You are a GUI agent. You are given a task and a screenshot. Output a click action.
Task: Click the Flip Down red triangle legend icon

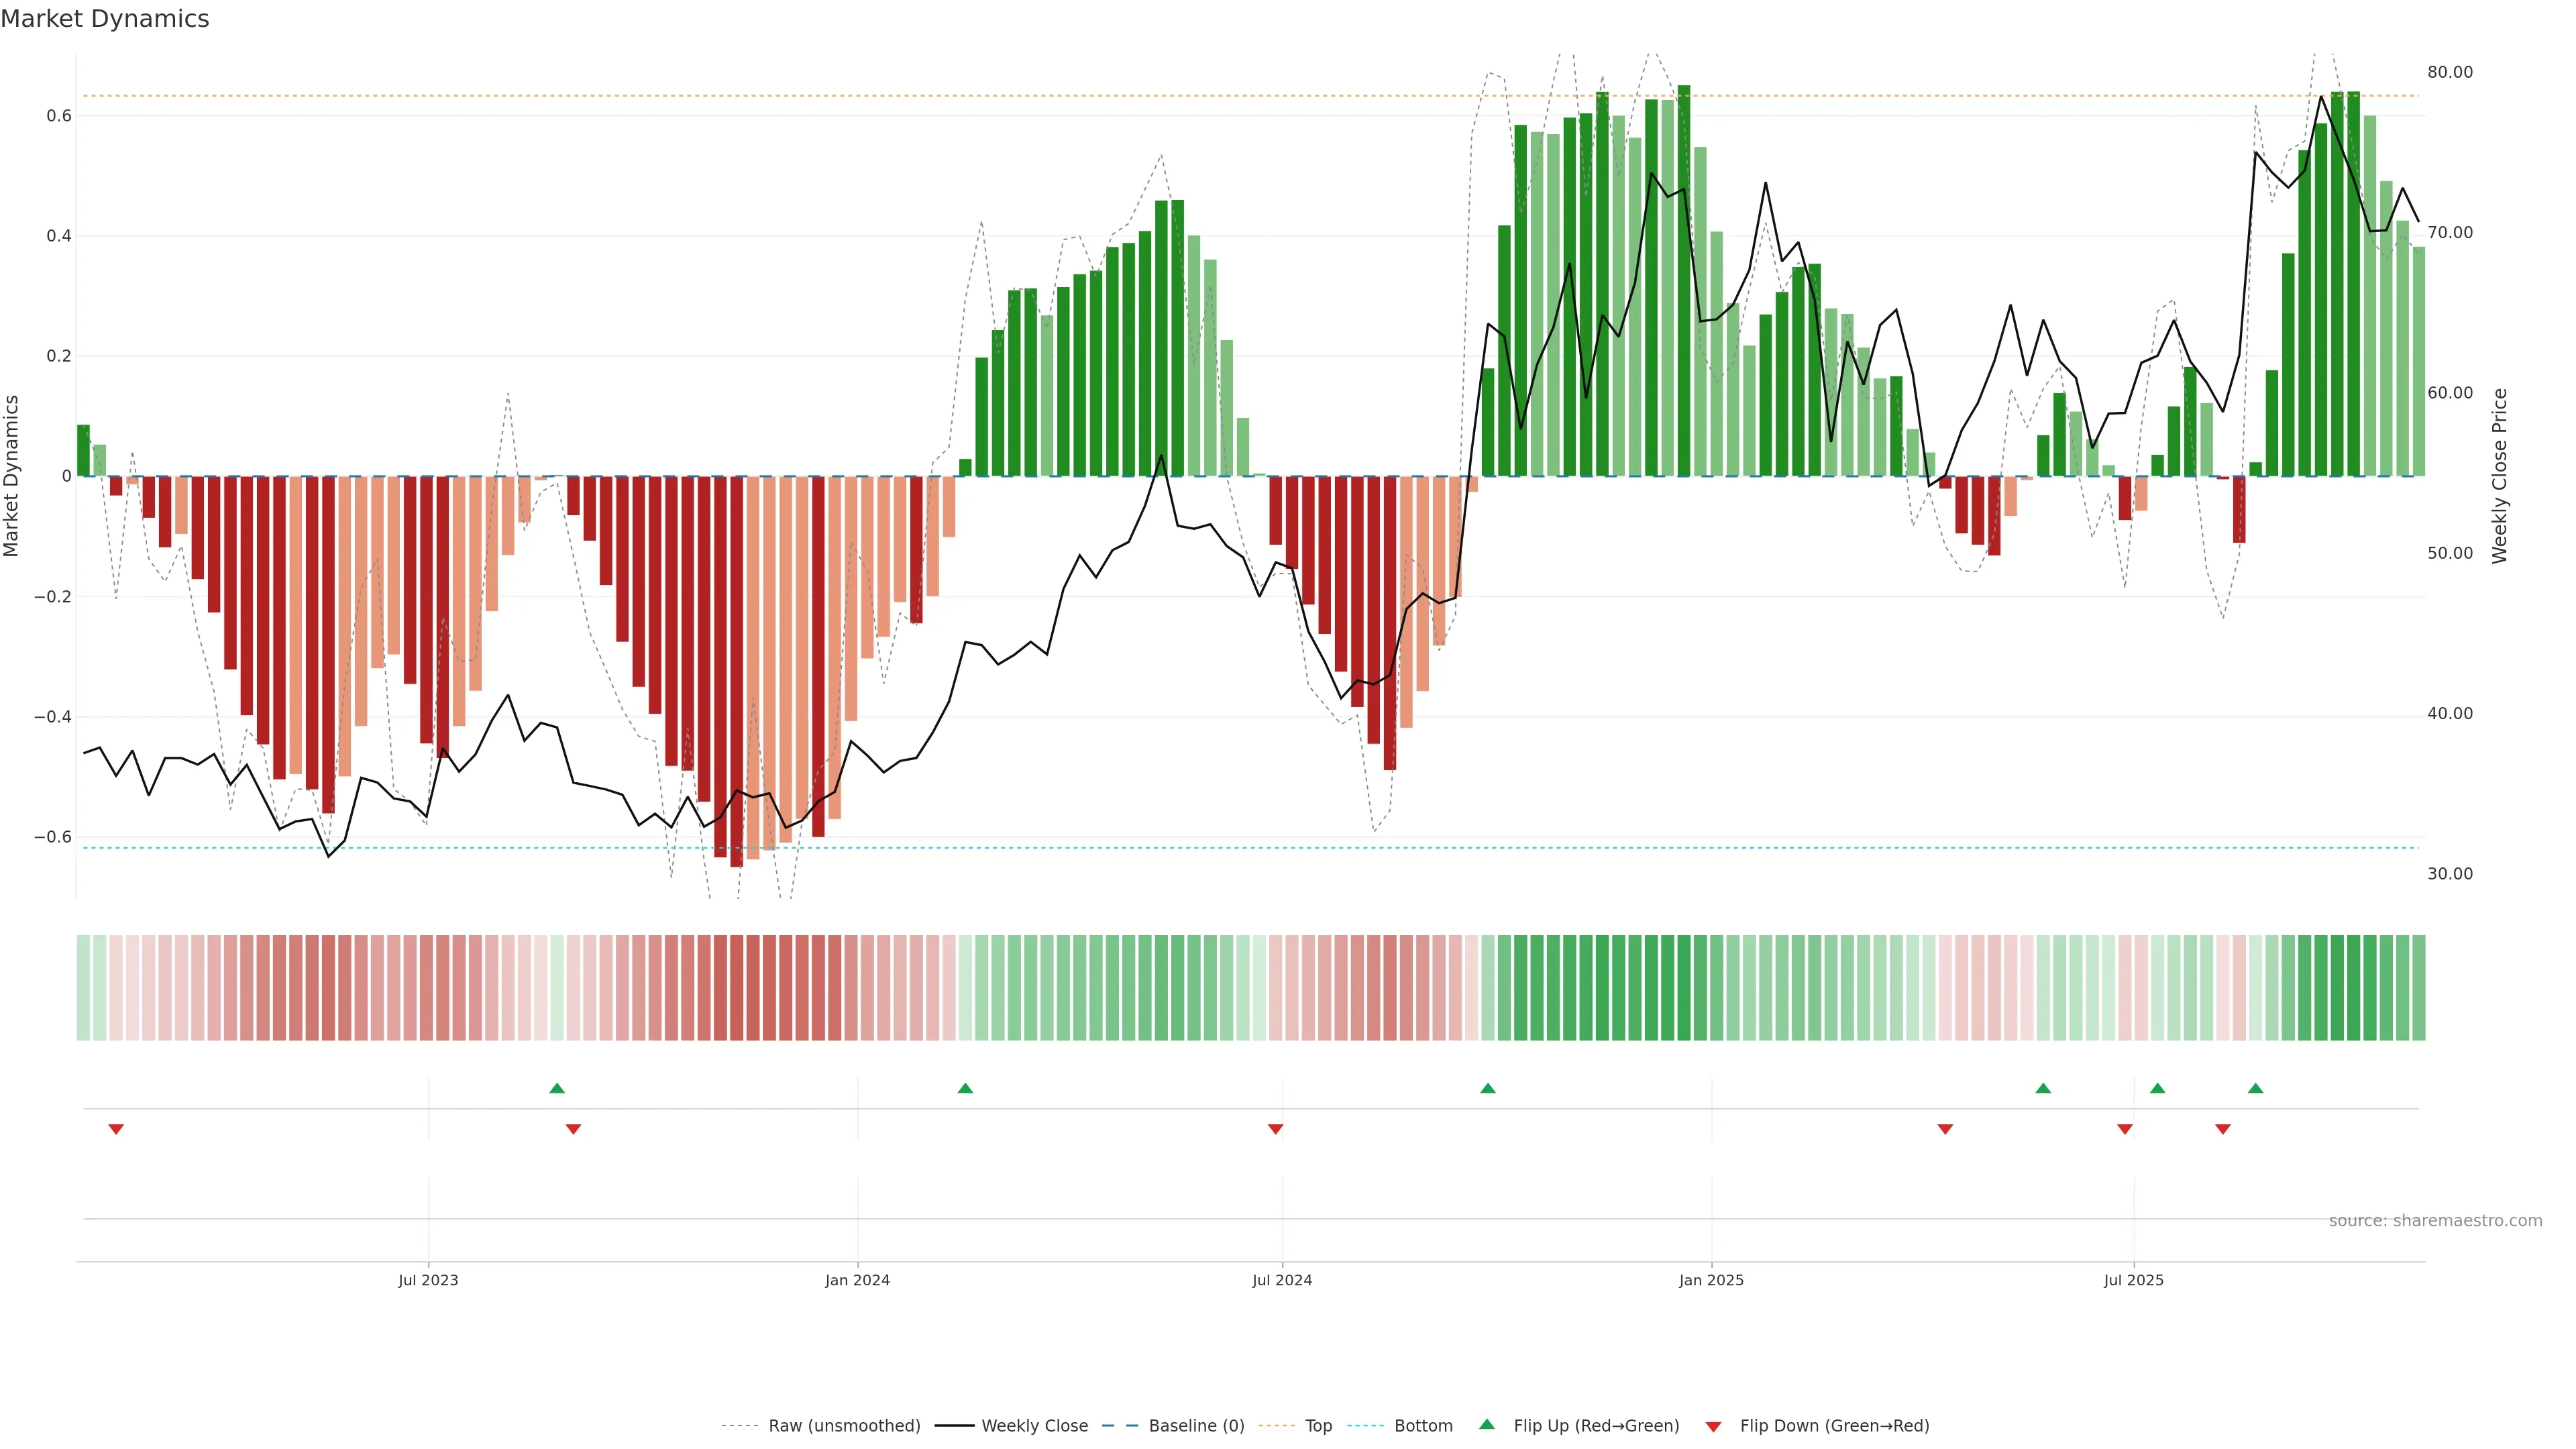[x=1713, y=1426]
